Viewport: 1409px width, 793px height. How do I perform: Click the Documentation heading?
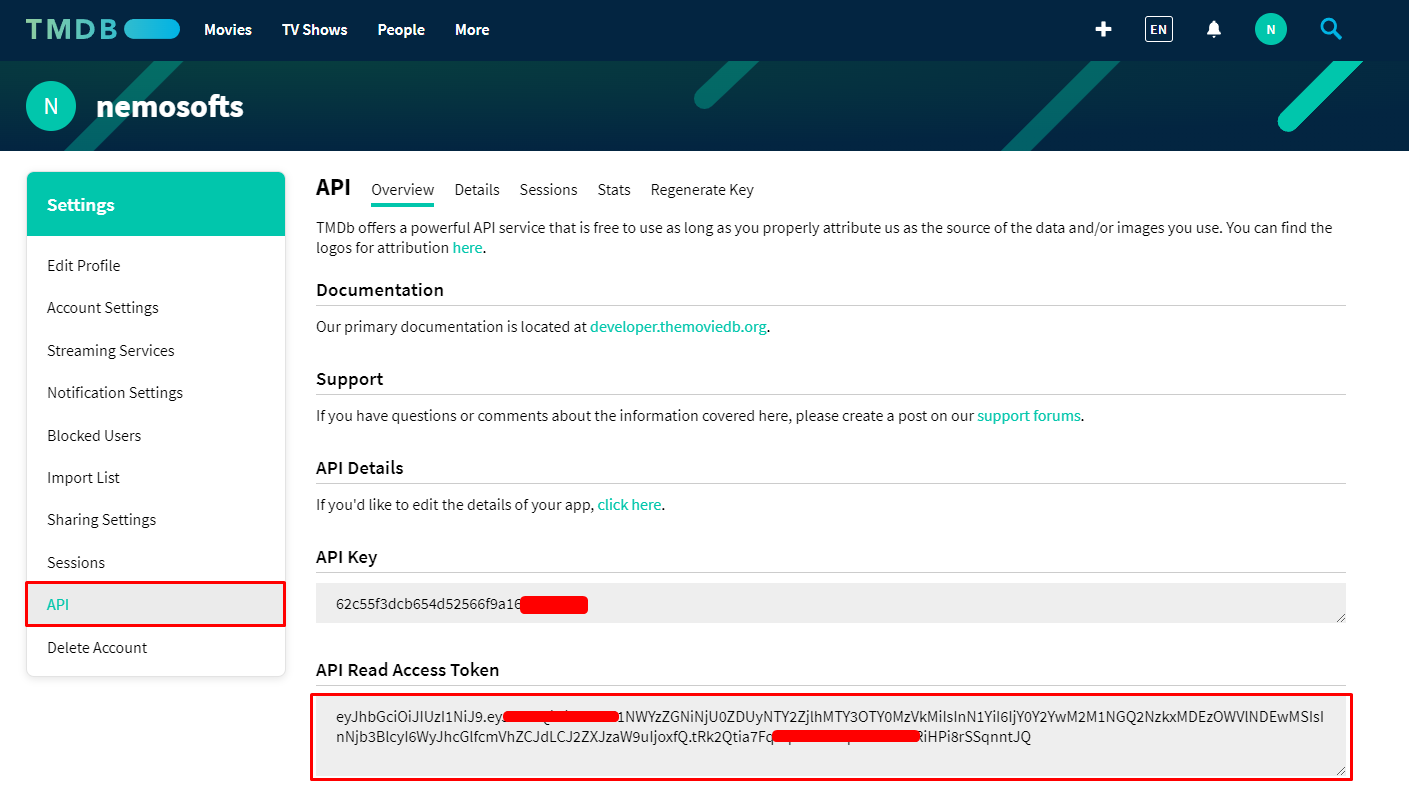pos(380,290)
